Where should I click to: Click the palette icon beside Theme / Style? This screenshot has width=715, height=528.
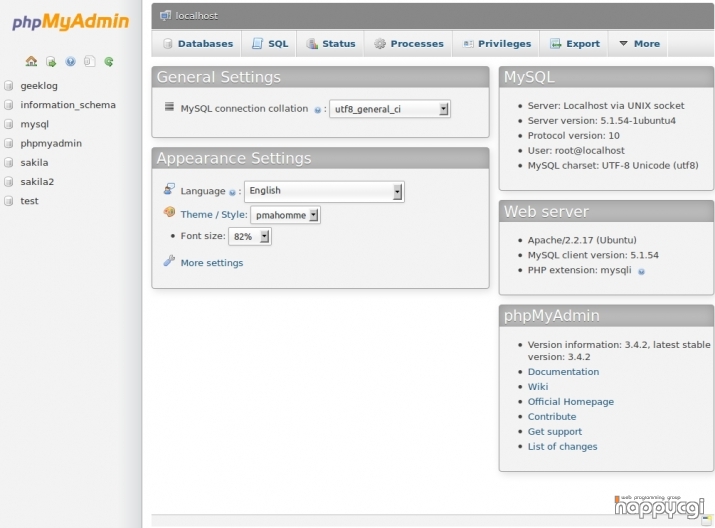pos(169,212)
